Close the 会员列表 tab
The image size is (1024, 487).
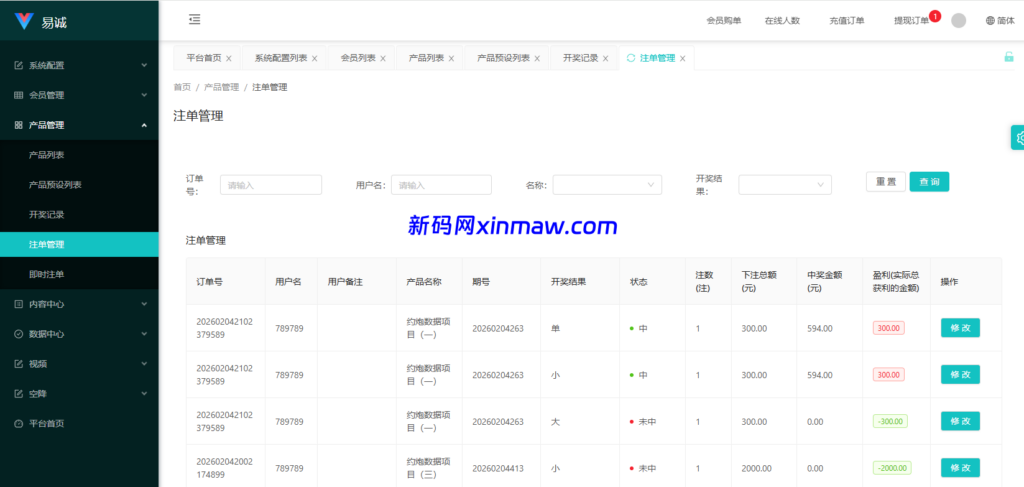click(x=383, y=59)
